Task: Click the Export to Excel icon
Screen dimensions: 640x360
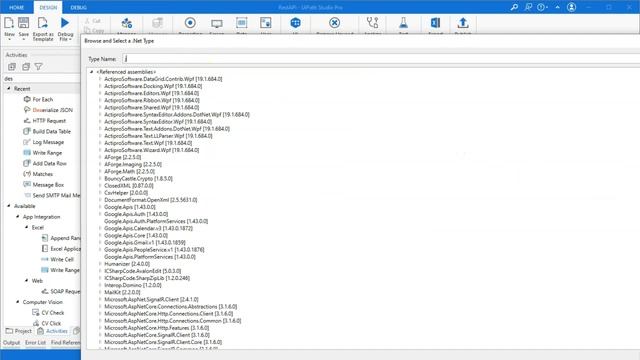Action: point(435,23)
